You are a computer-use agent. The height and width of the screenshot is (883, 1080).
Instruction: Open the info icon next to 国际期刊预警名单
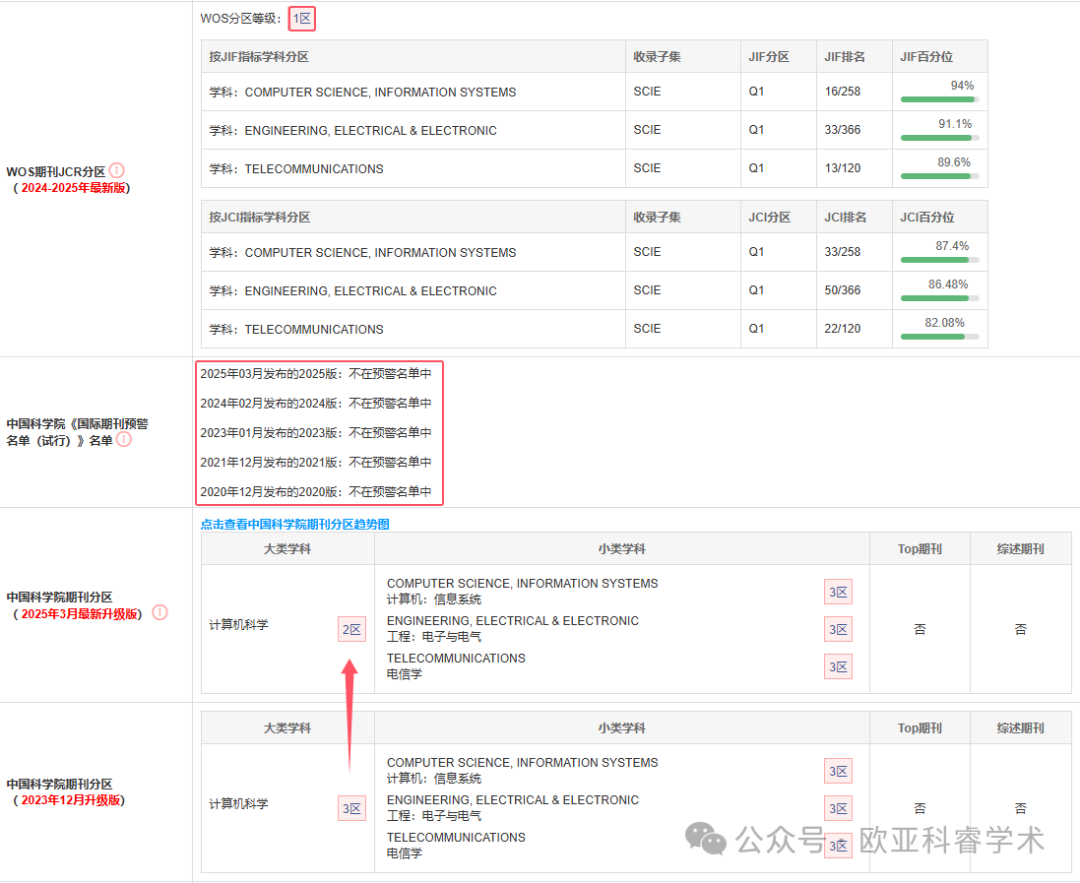click(x=123, y=439)
